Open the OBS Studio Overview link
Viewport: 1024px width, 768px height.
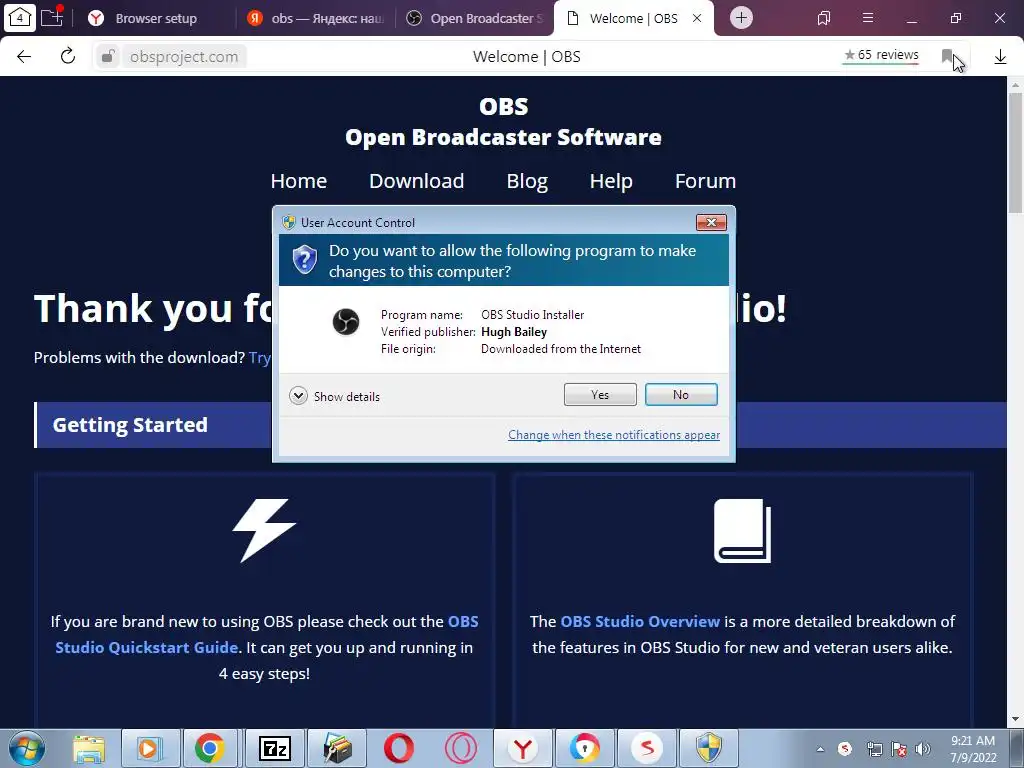point(640,621)
